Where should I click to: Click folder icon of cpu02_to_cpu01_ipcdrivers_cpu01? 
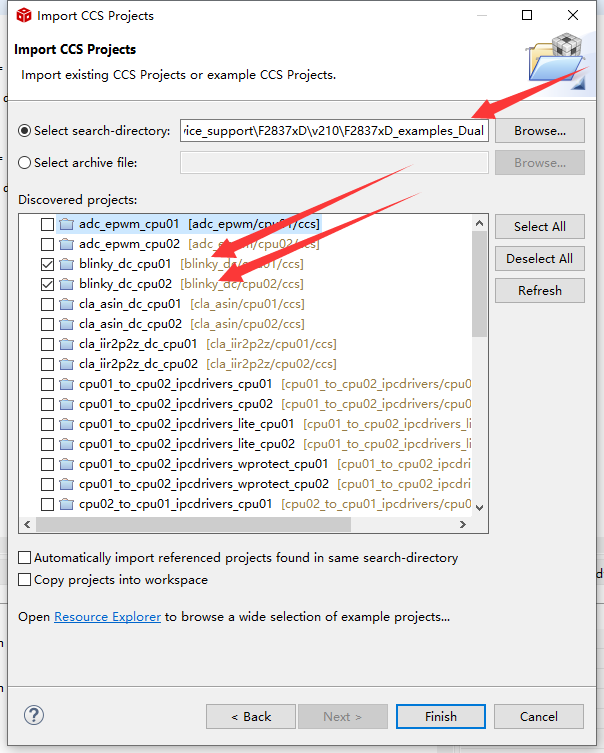click(66, 504)
